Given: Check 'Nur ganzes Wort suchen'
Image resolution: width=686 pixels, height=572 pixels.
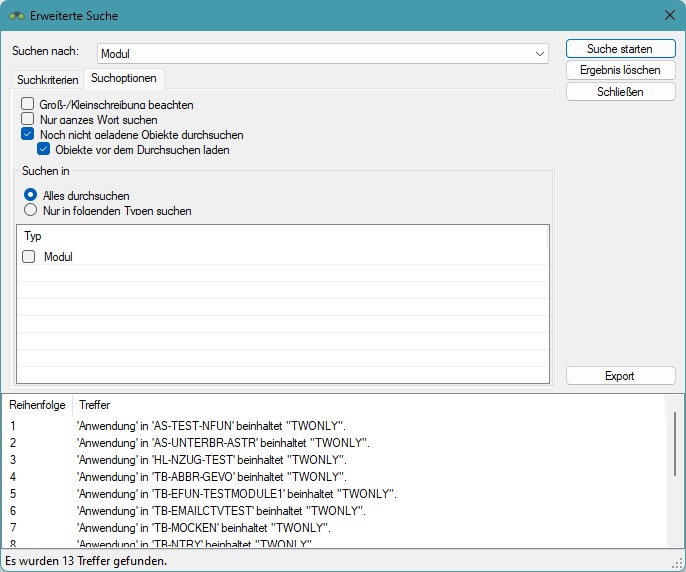Looking at the screenshot, I should (x=28, y=119).
